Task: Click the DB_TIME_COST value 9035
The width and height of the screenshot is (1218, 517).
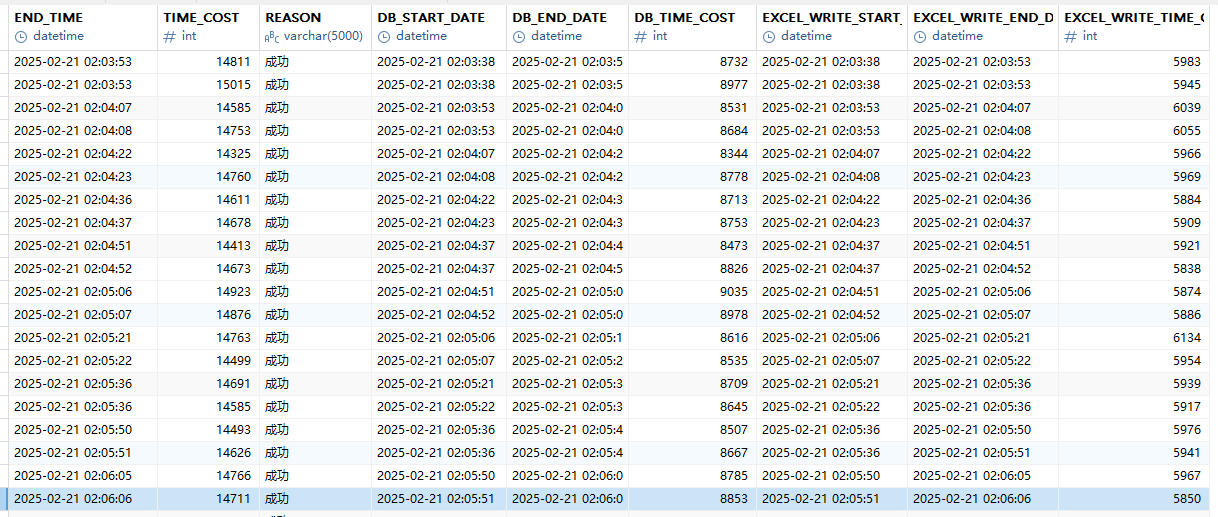Action: (693, 292)
